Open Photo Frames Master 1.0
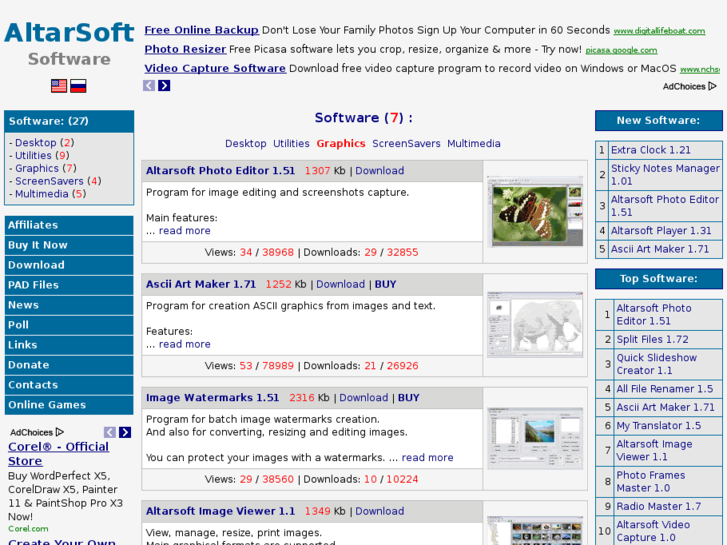The width and height of the screenshot is (727, 545). pyautogui.click(x=650, y=481)
